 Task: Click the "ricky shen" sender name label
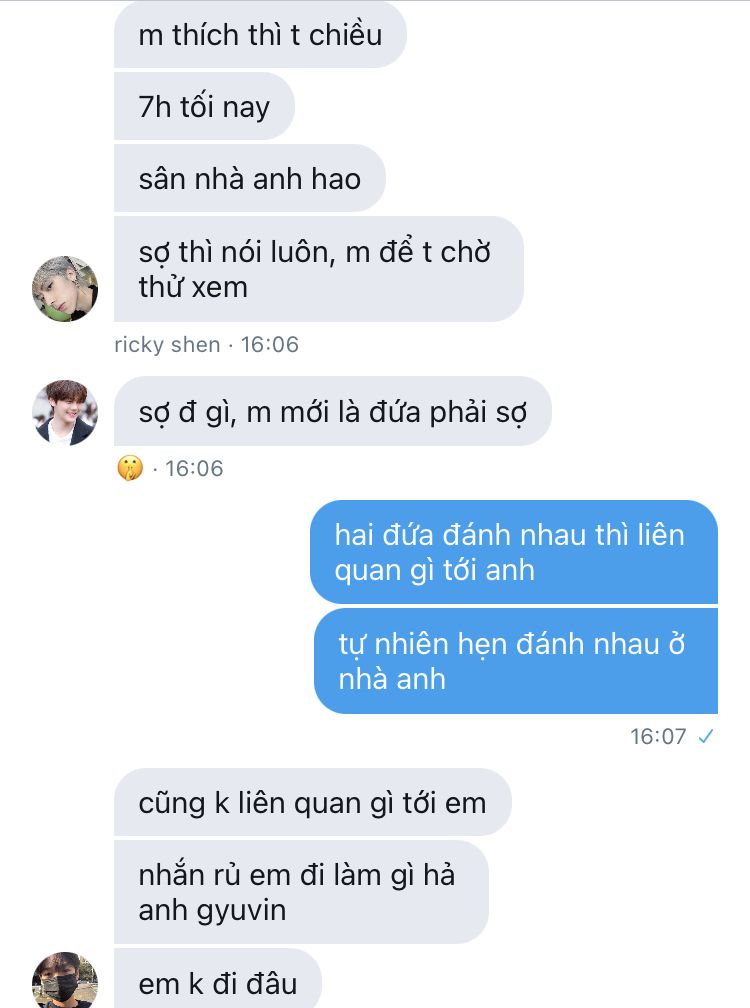[167, 345]
